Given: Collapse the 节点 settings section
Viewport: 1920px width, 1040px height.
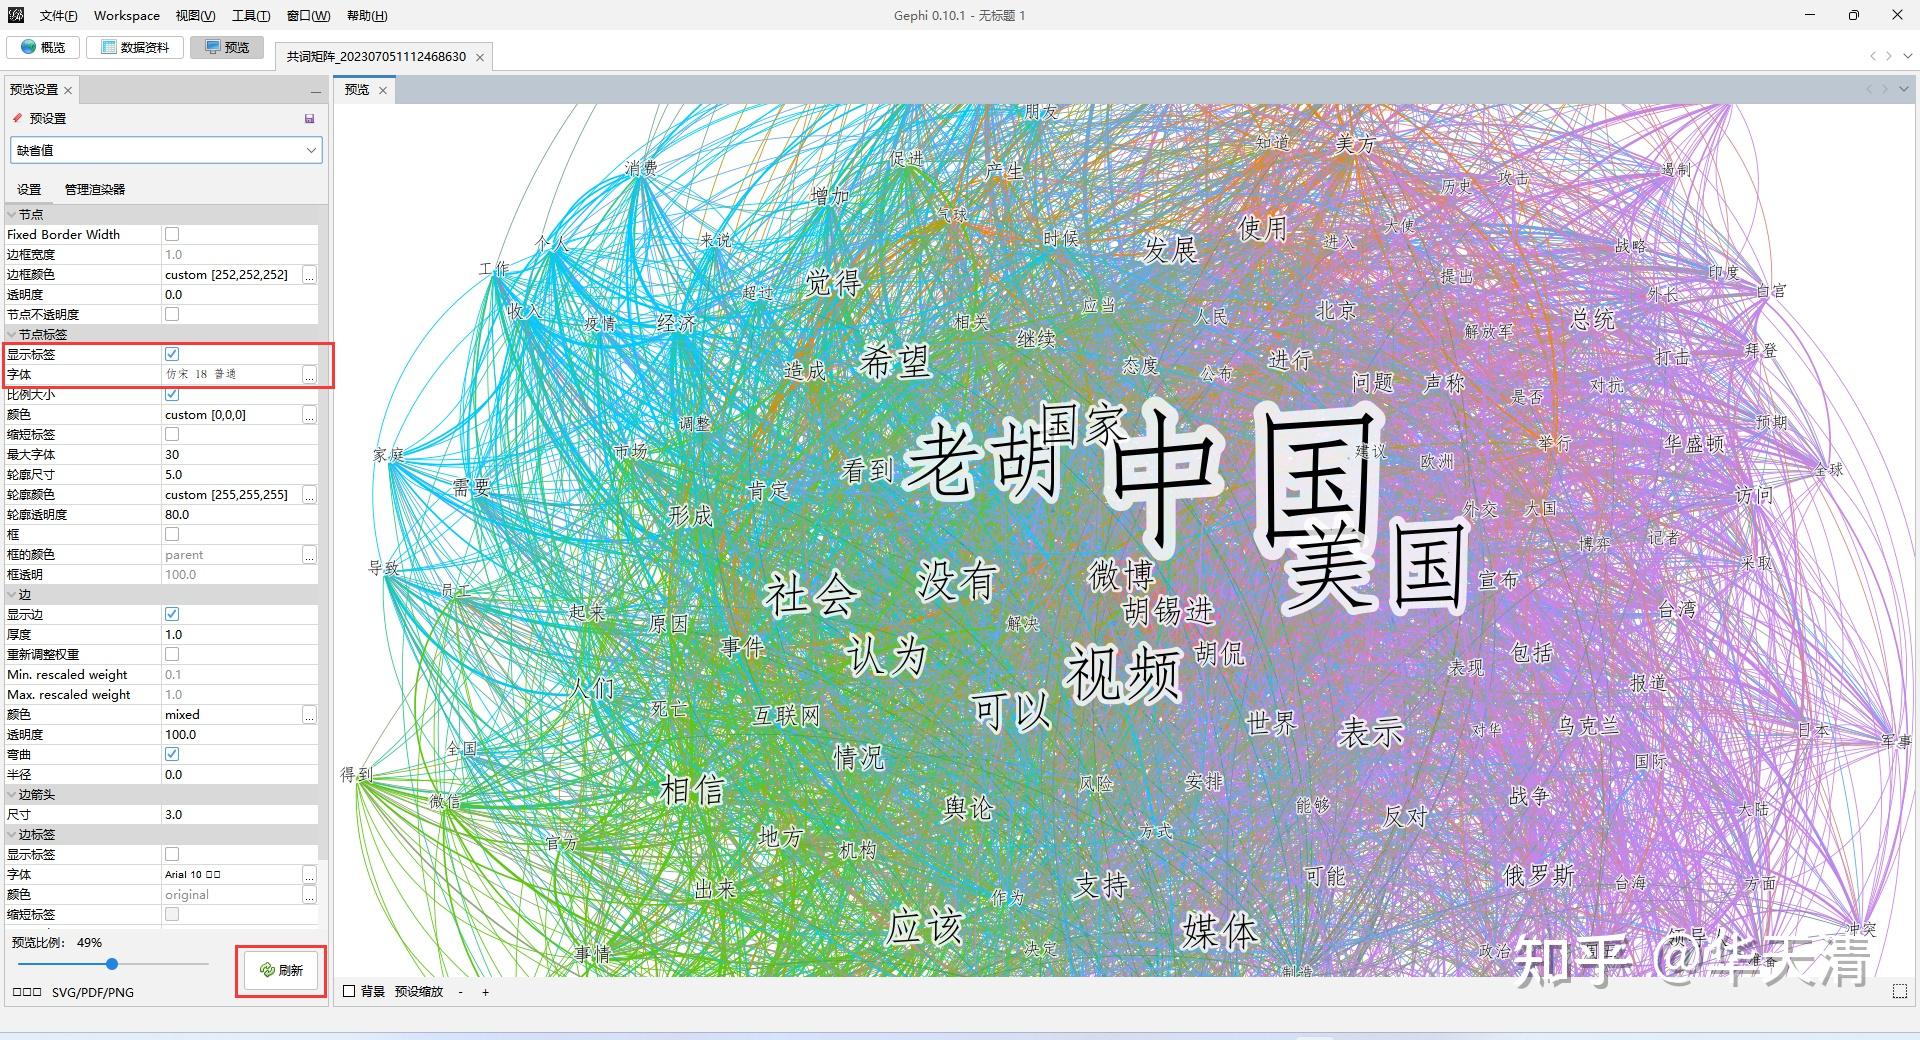Looking at the screenshot, I should pyautogui.click(x=11, y=214).
